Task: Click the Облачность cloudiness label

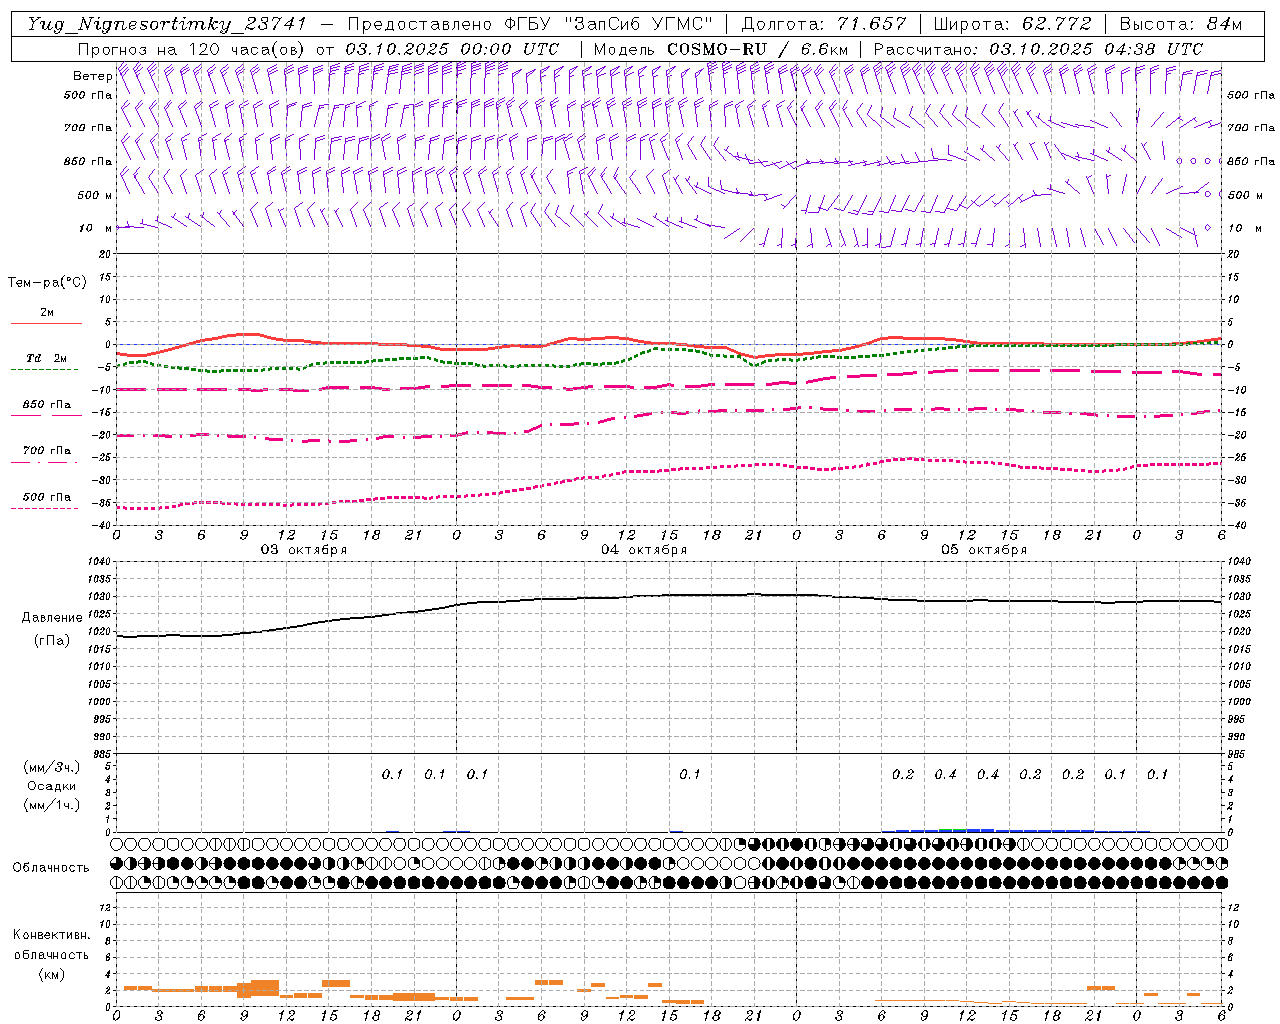Action: tap(51, 868)
